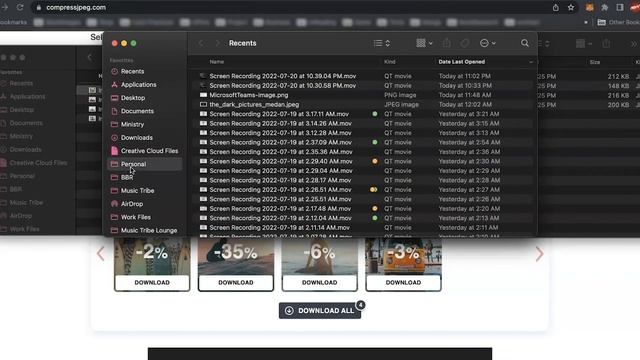640x360 pixels.
Task: Open the Extensions puzzle icon in Chrome
Action: [x=604, y=7]
